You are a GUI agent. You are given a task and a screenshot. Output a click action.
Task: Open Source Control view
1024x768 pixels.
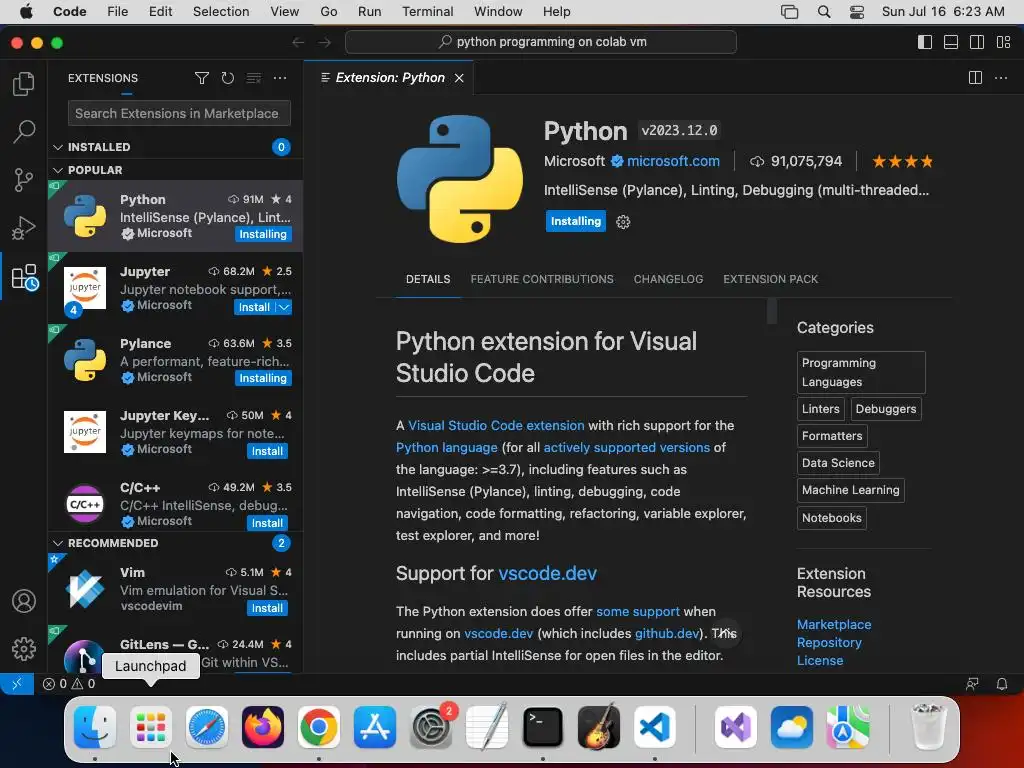[24, 180]
